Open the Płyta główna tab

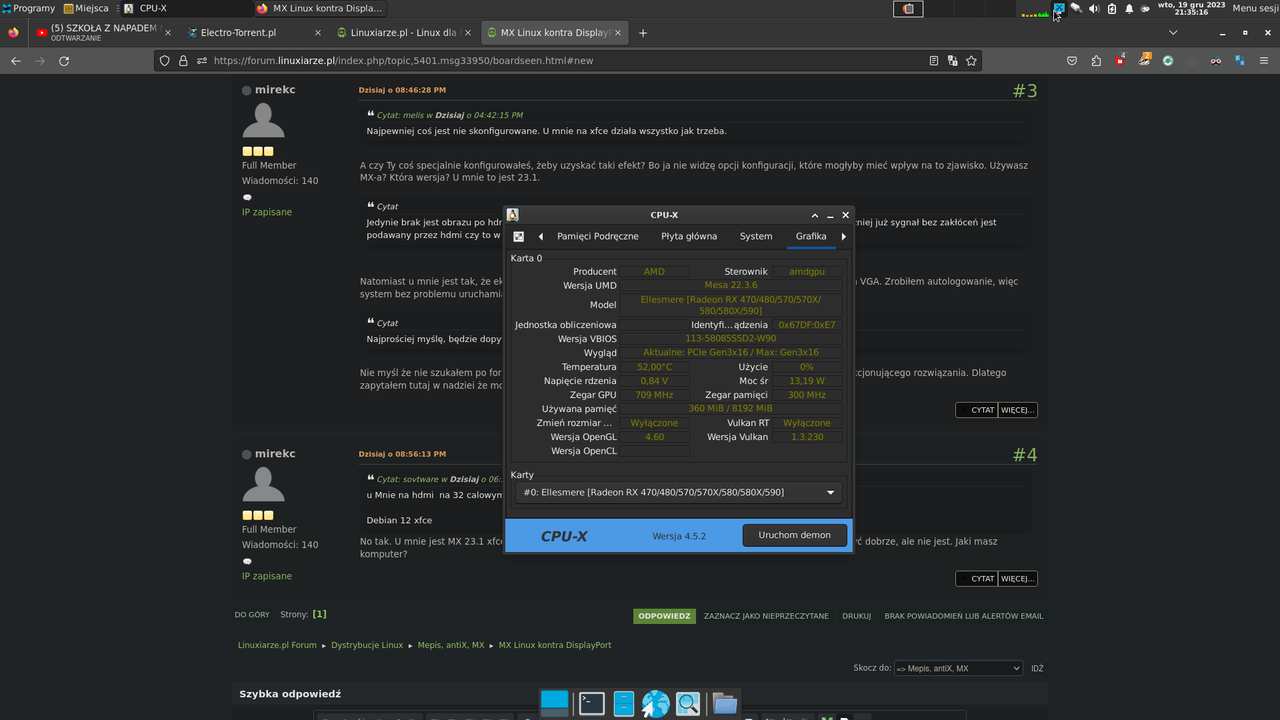coord(689,237)
